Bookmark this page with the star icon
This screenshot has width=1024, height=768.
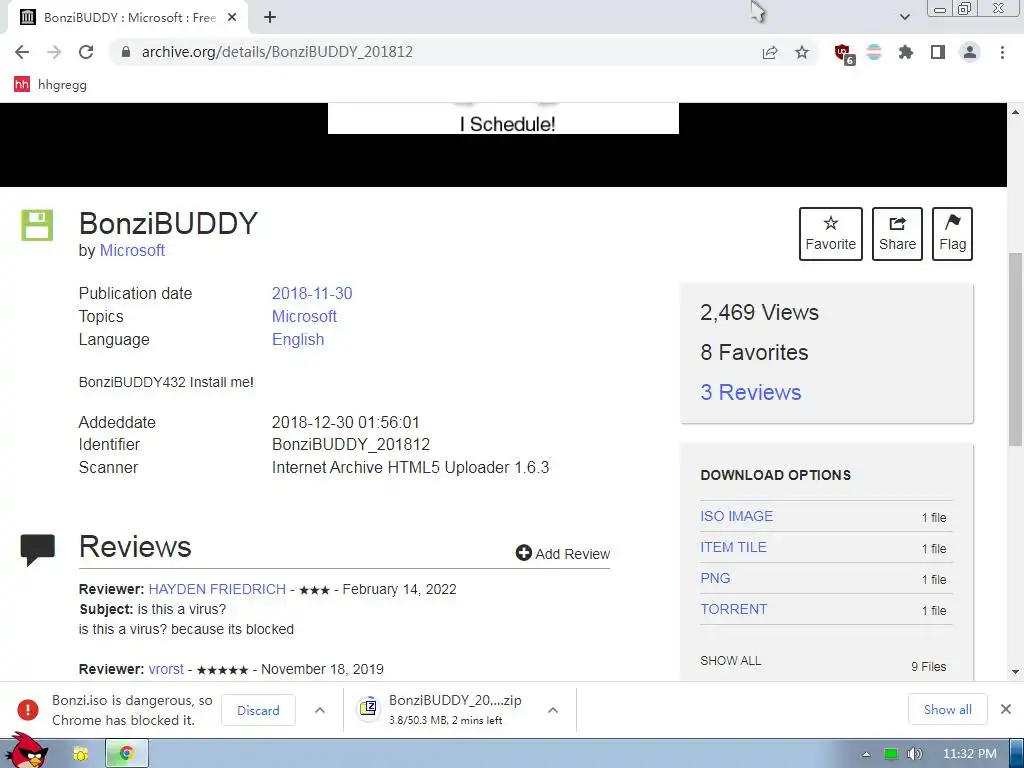(x=802, y=52)
